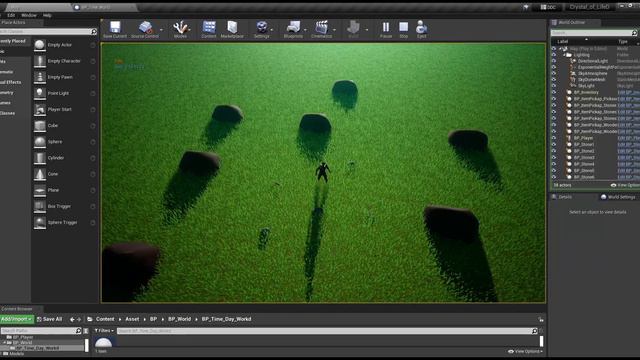This screenshot has height=360, width=640.
Task: Switch to the World Settings tab
Action: pos(618,197)
